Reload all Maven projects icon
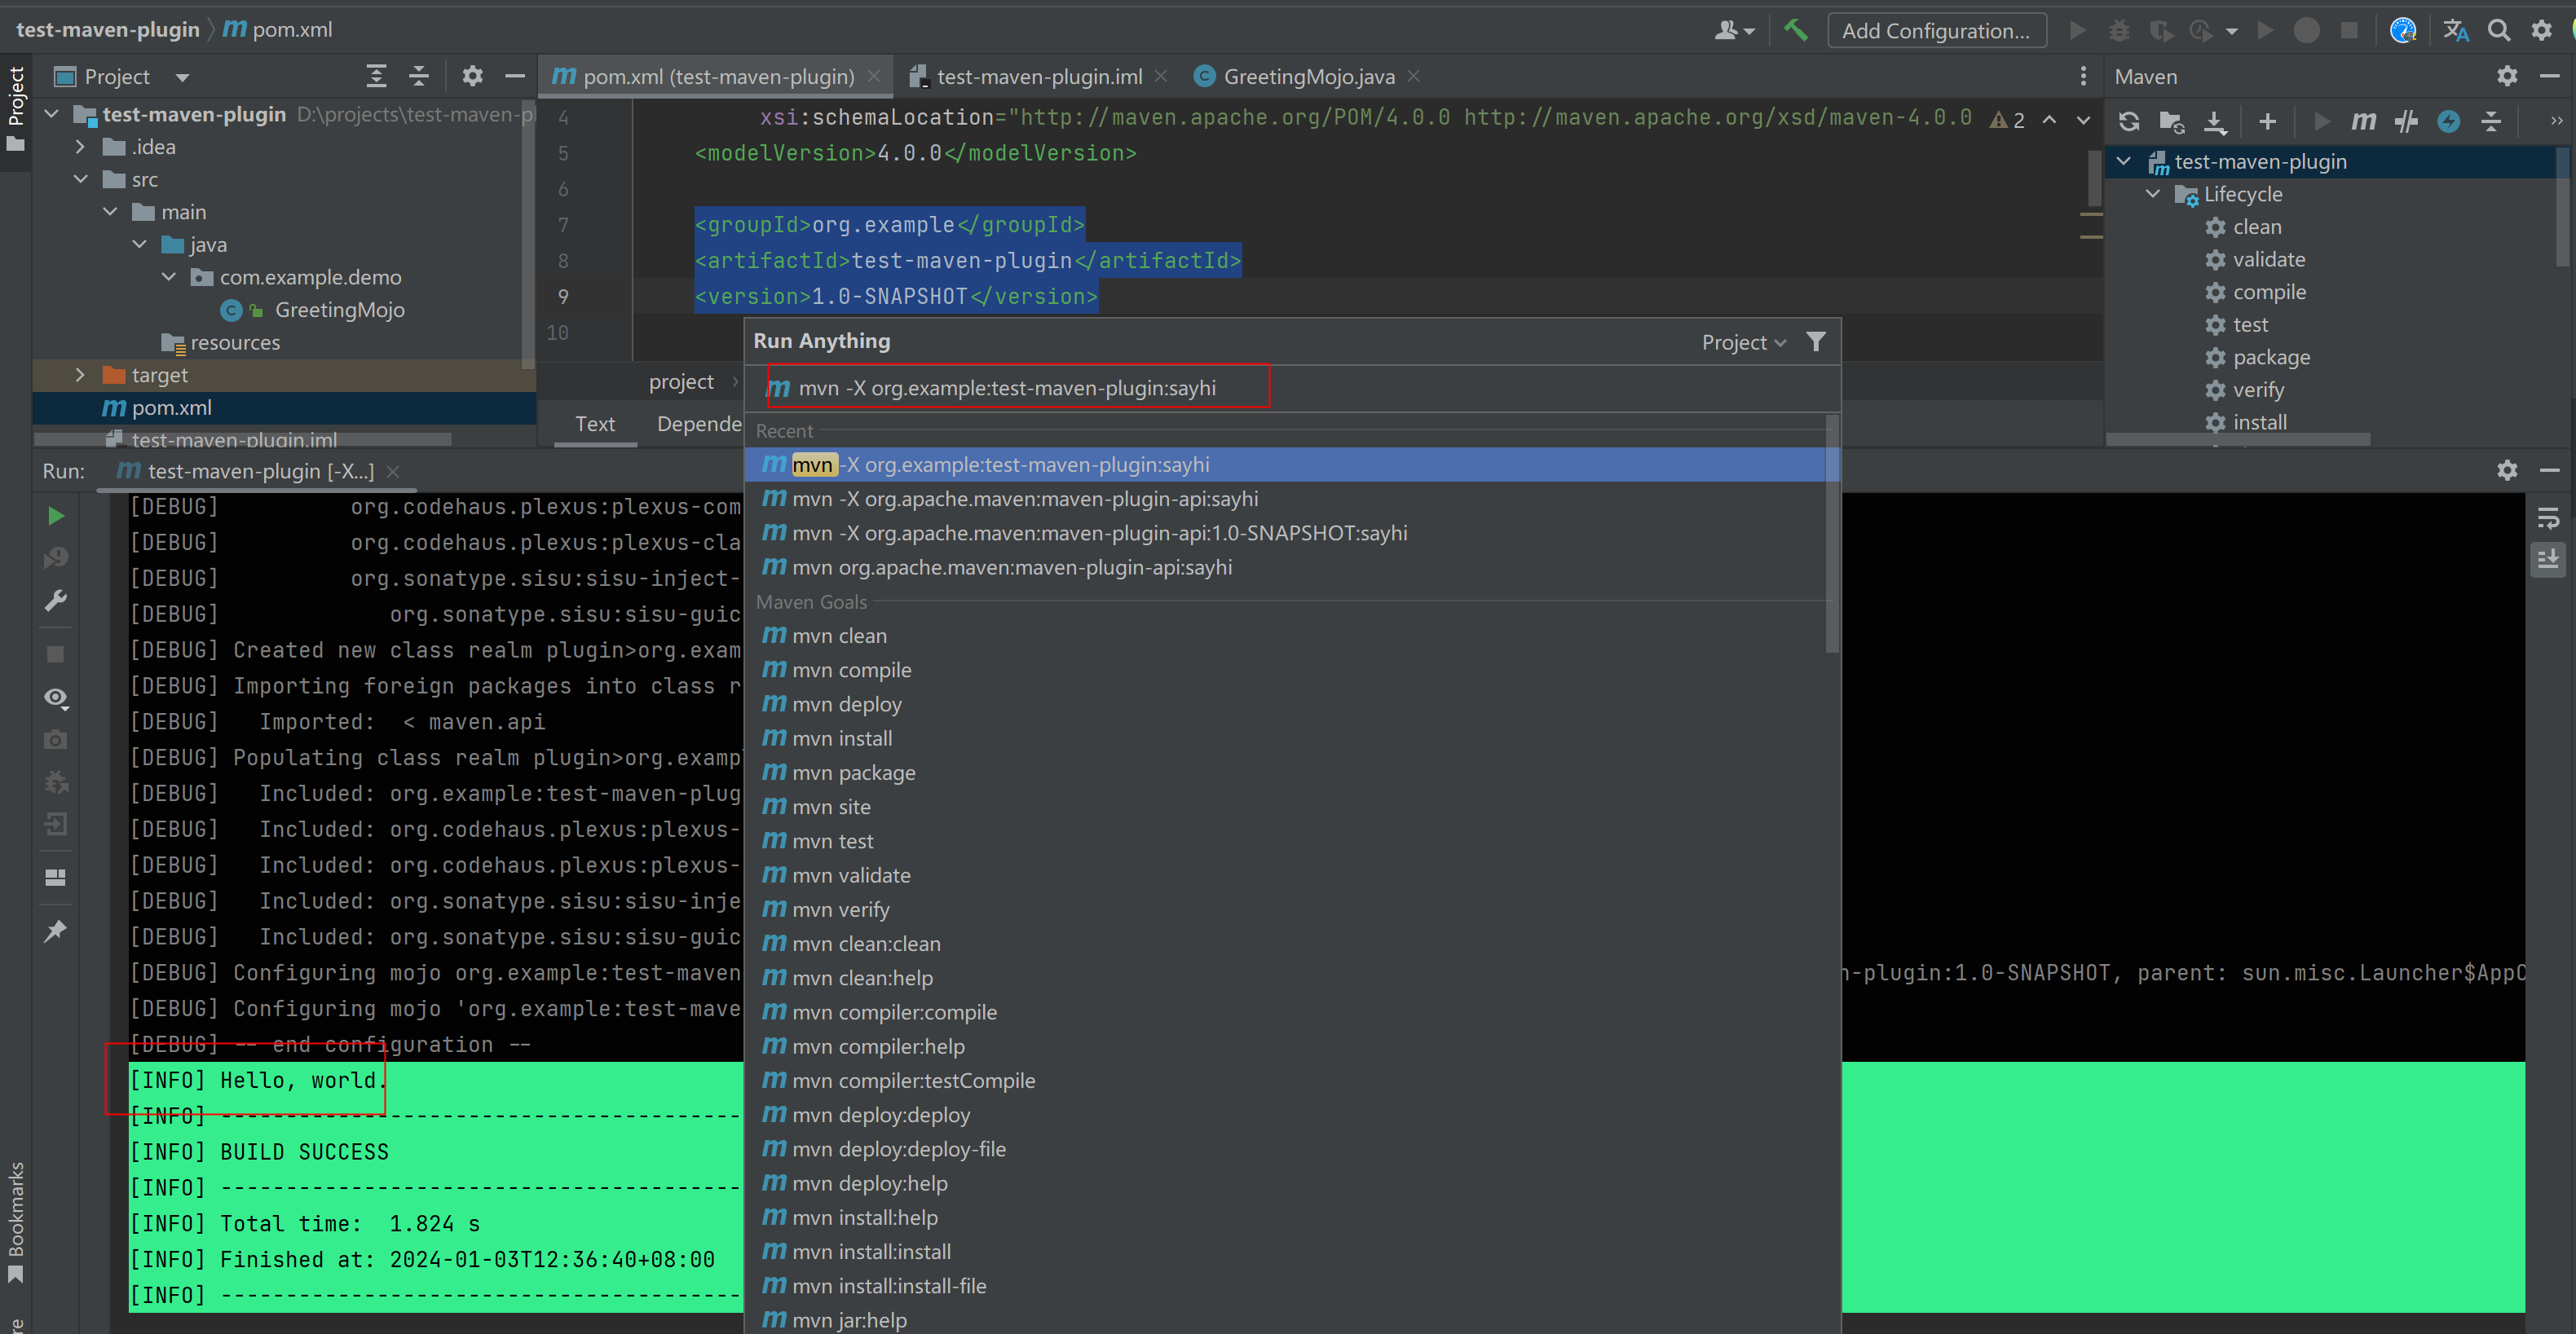The height and width of the screenshot is (1334, 2576). point(2129,121)
